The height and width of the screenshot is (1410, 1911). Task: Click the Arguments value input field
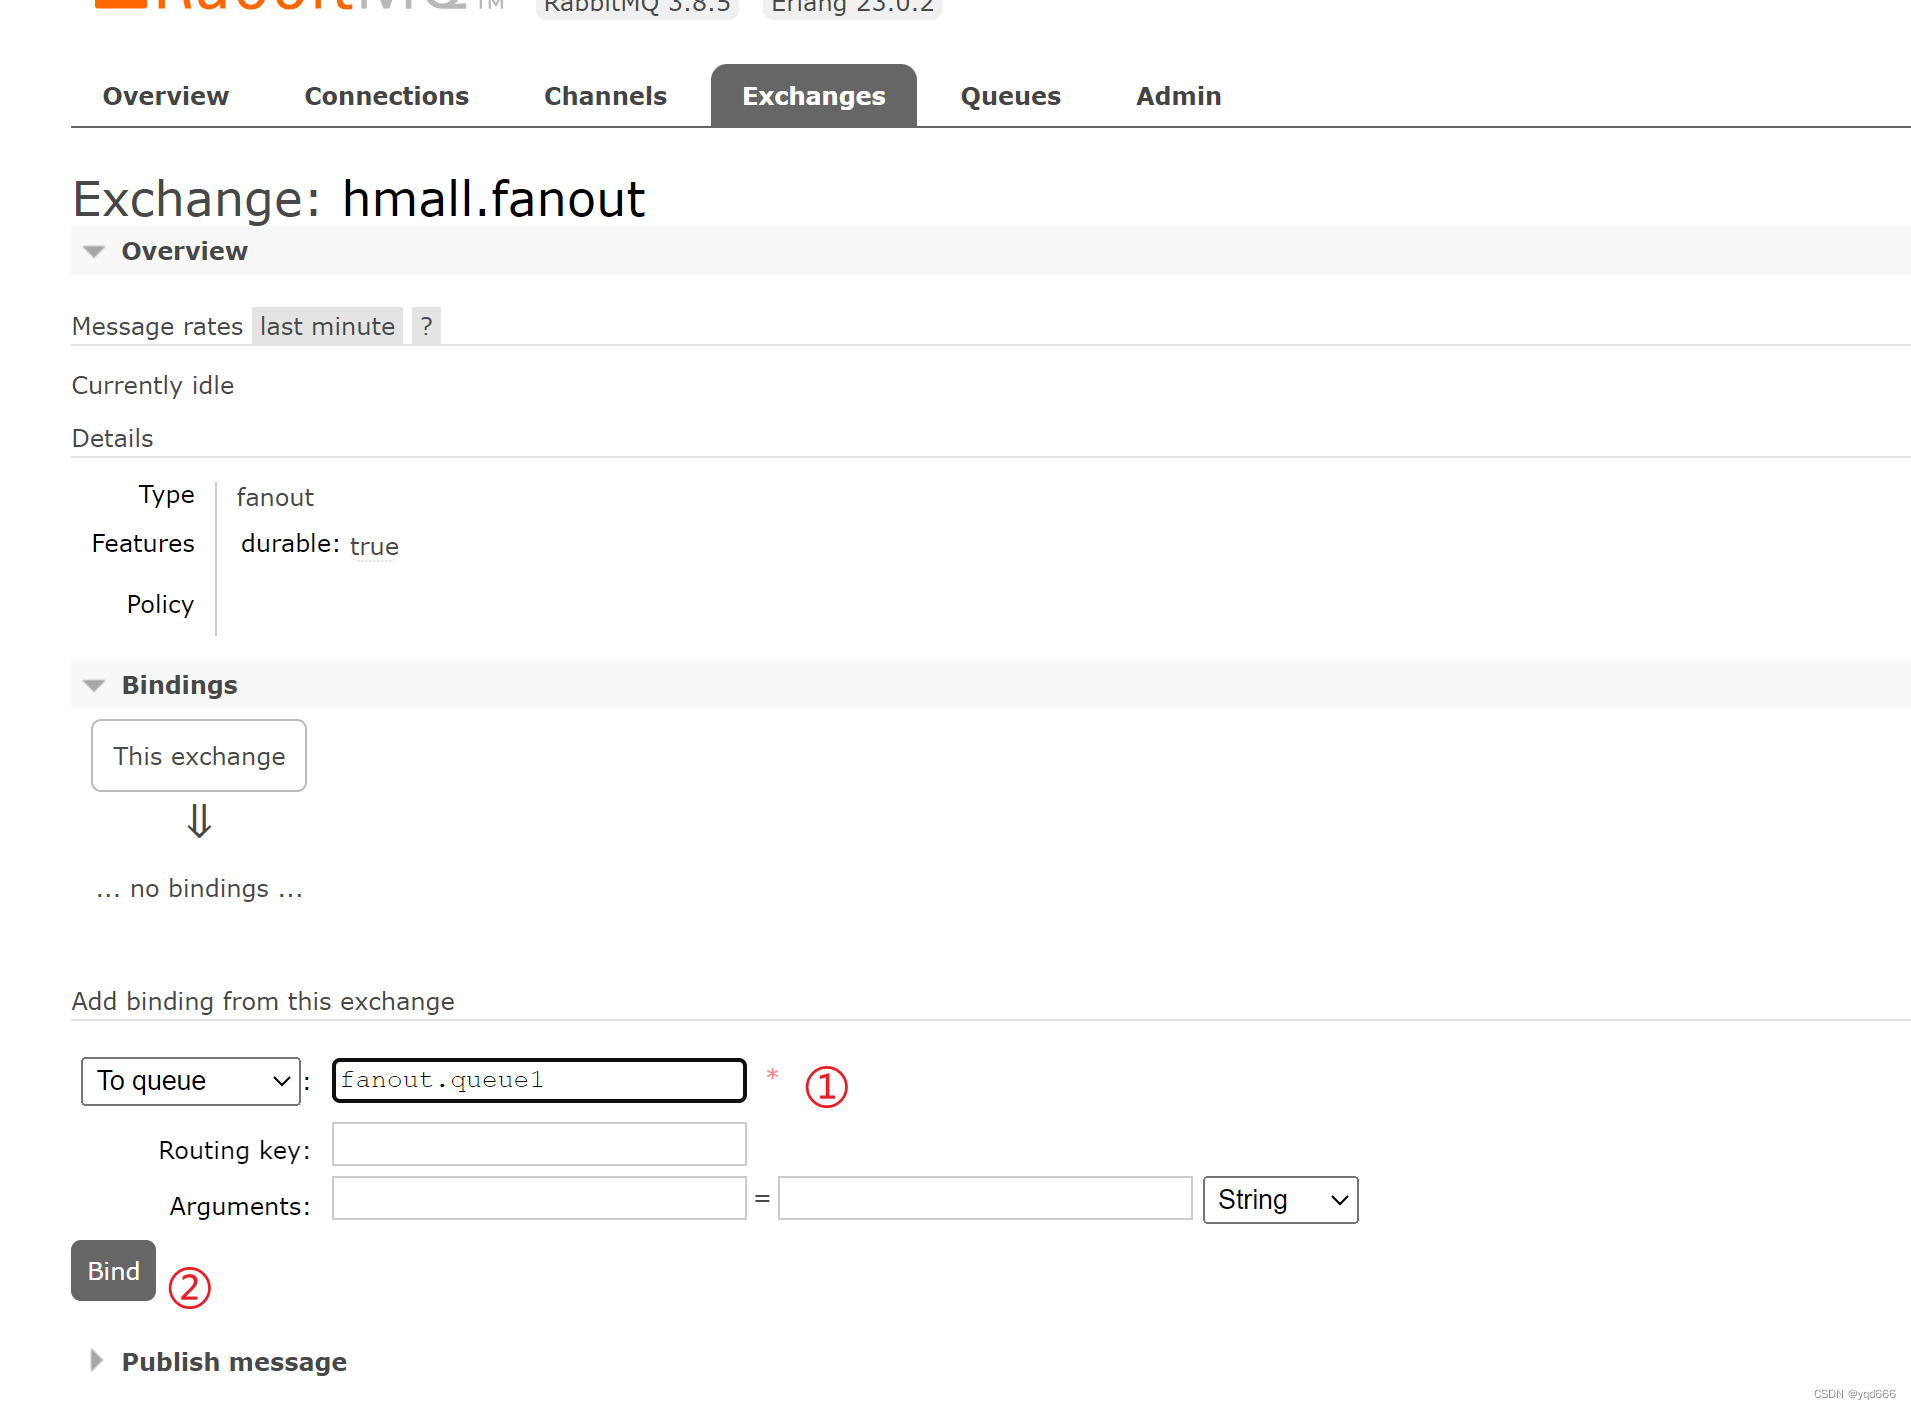tap(985, 1198)
